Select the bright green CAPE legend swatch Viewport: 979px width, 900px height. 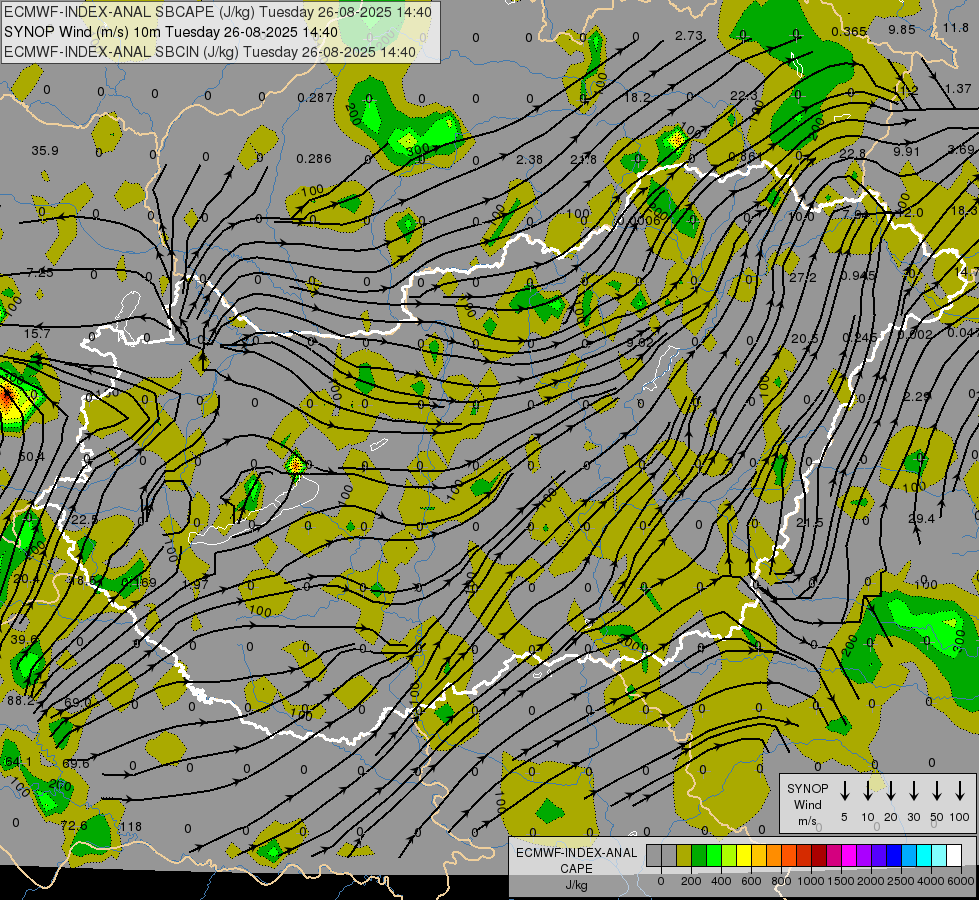pyautogui.click(x=714, y=856)
